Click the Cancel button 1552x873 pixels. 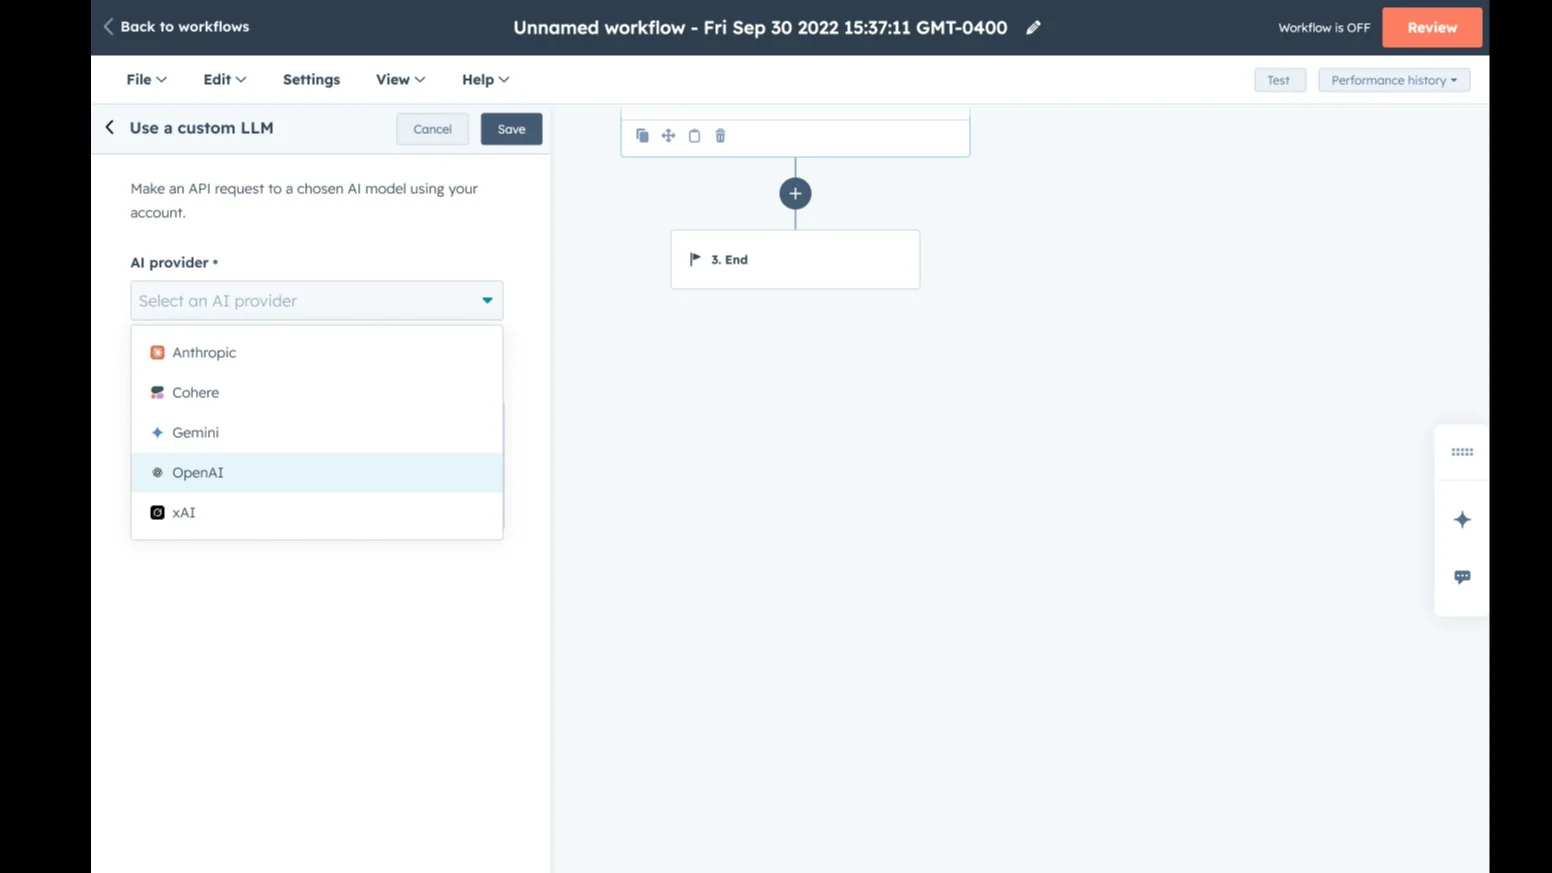[432, 129]
